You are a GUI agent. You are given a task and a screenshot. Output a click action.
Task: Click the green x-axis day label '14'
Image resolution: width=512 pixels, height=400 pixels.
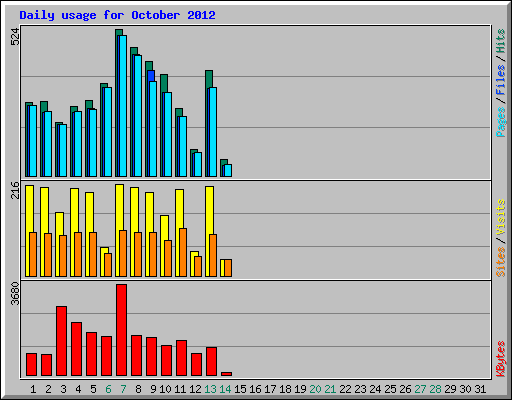(225, 389)
